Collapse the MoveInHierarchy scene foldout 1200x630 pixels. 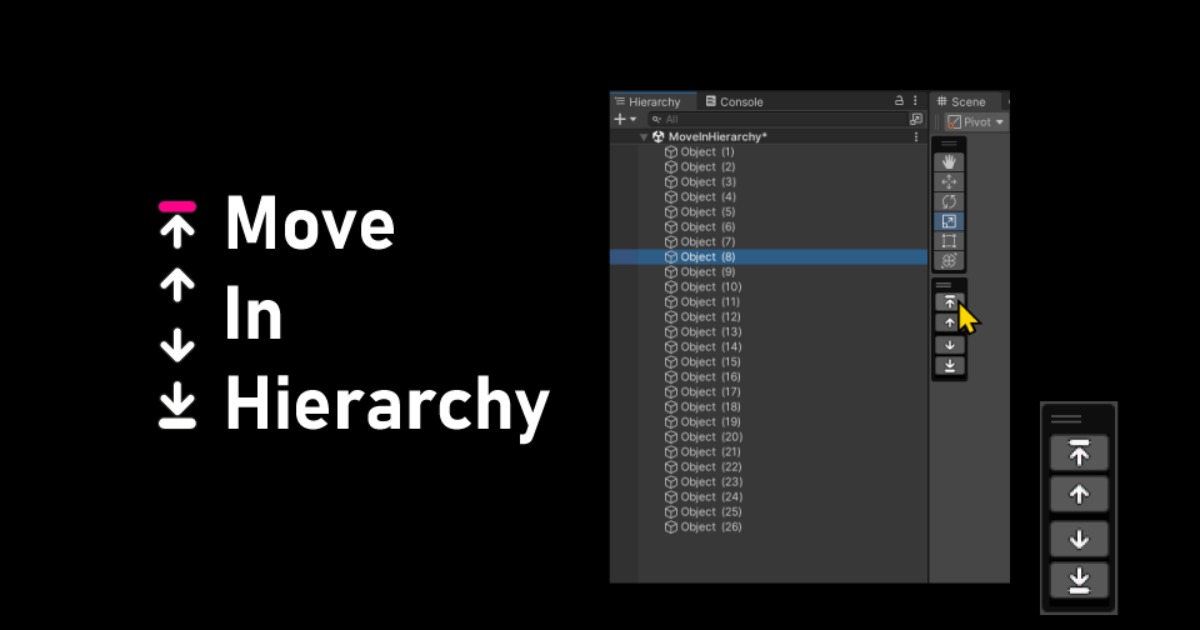[644, 137]
